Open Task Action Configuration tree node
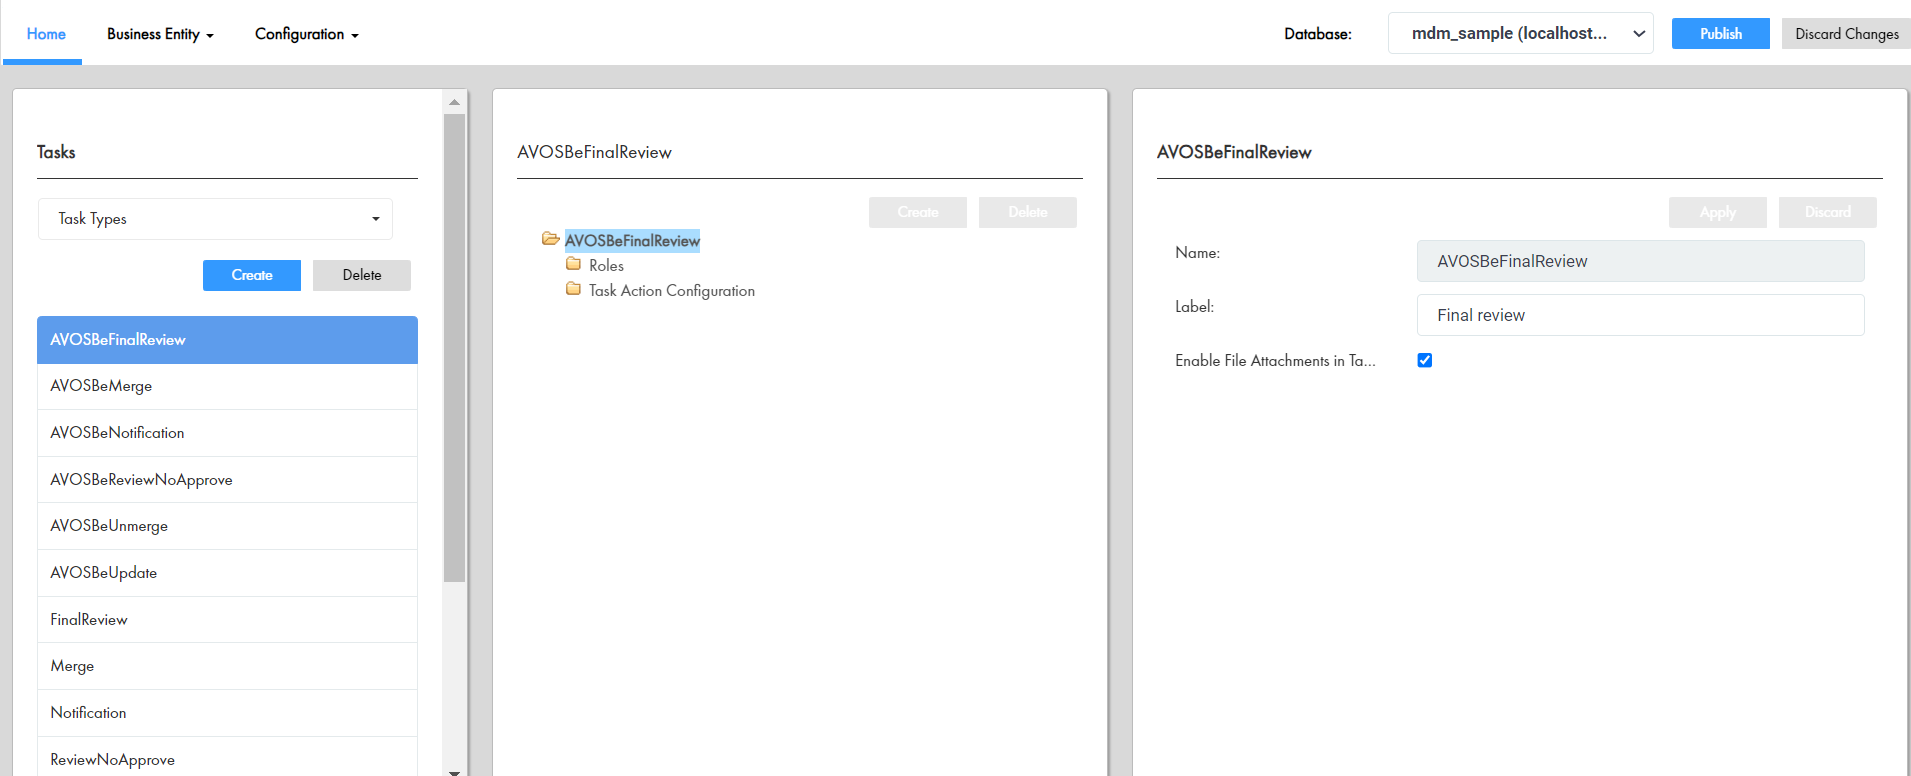The width and height of the screenshot is (1911, 776). (672, 290)
